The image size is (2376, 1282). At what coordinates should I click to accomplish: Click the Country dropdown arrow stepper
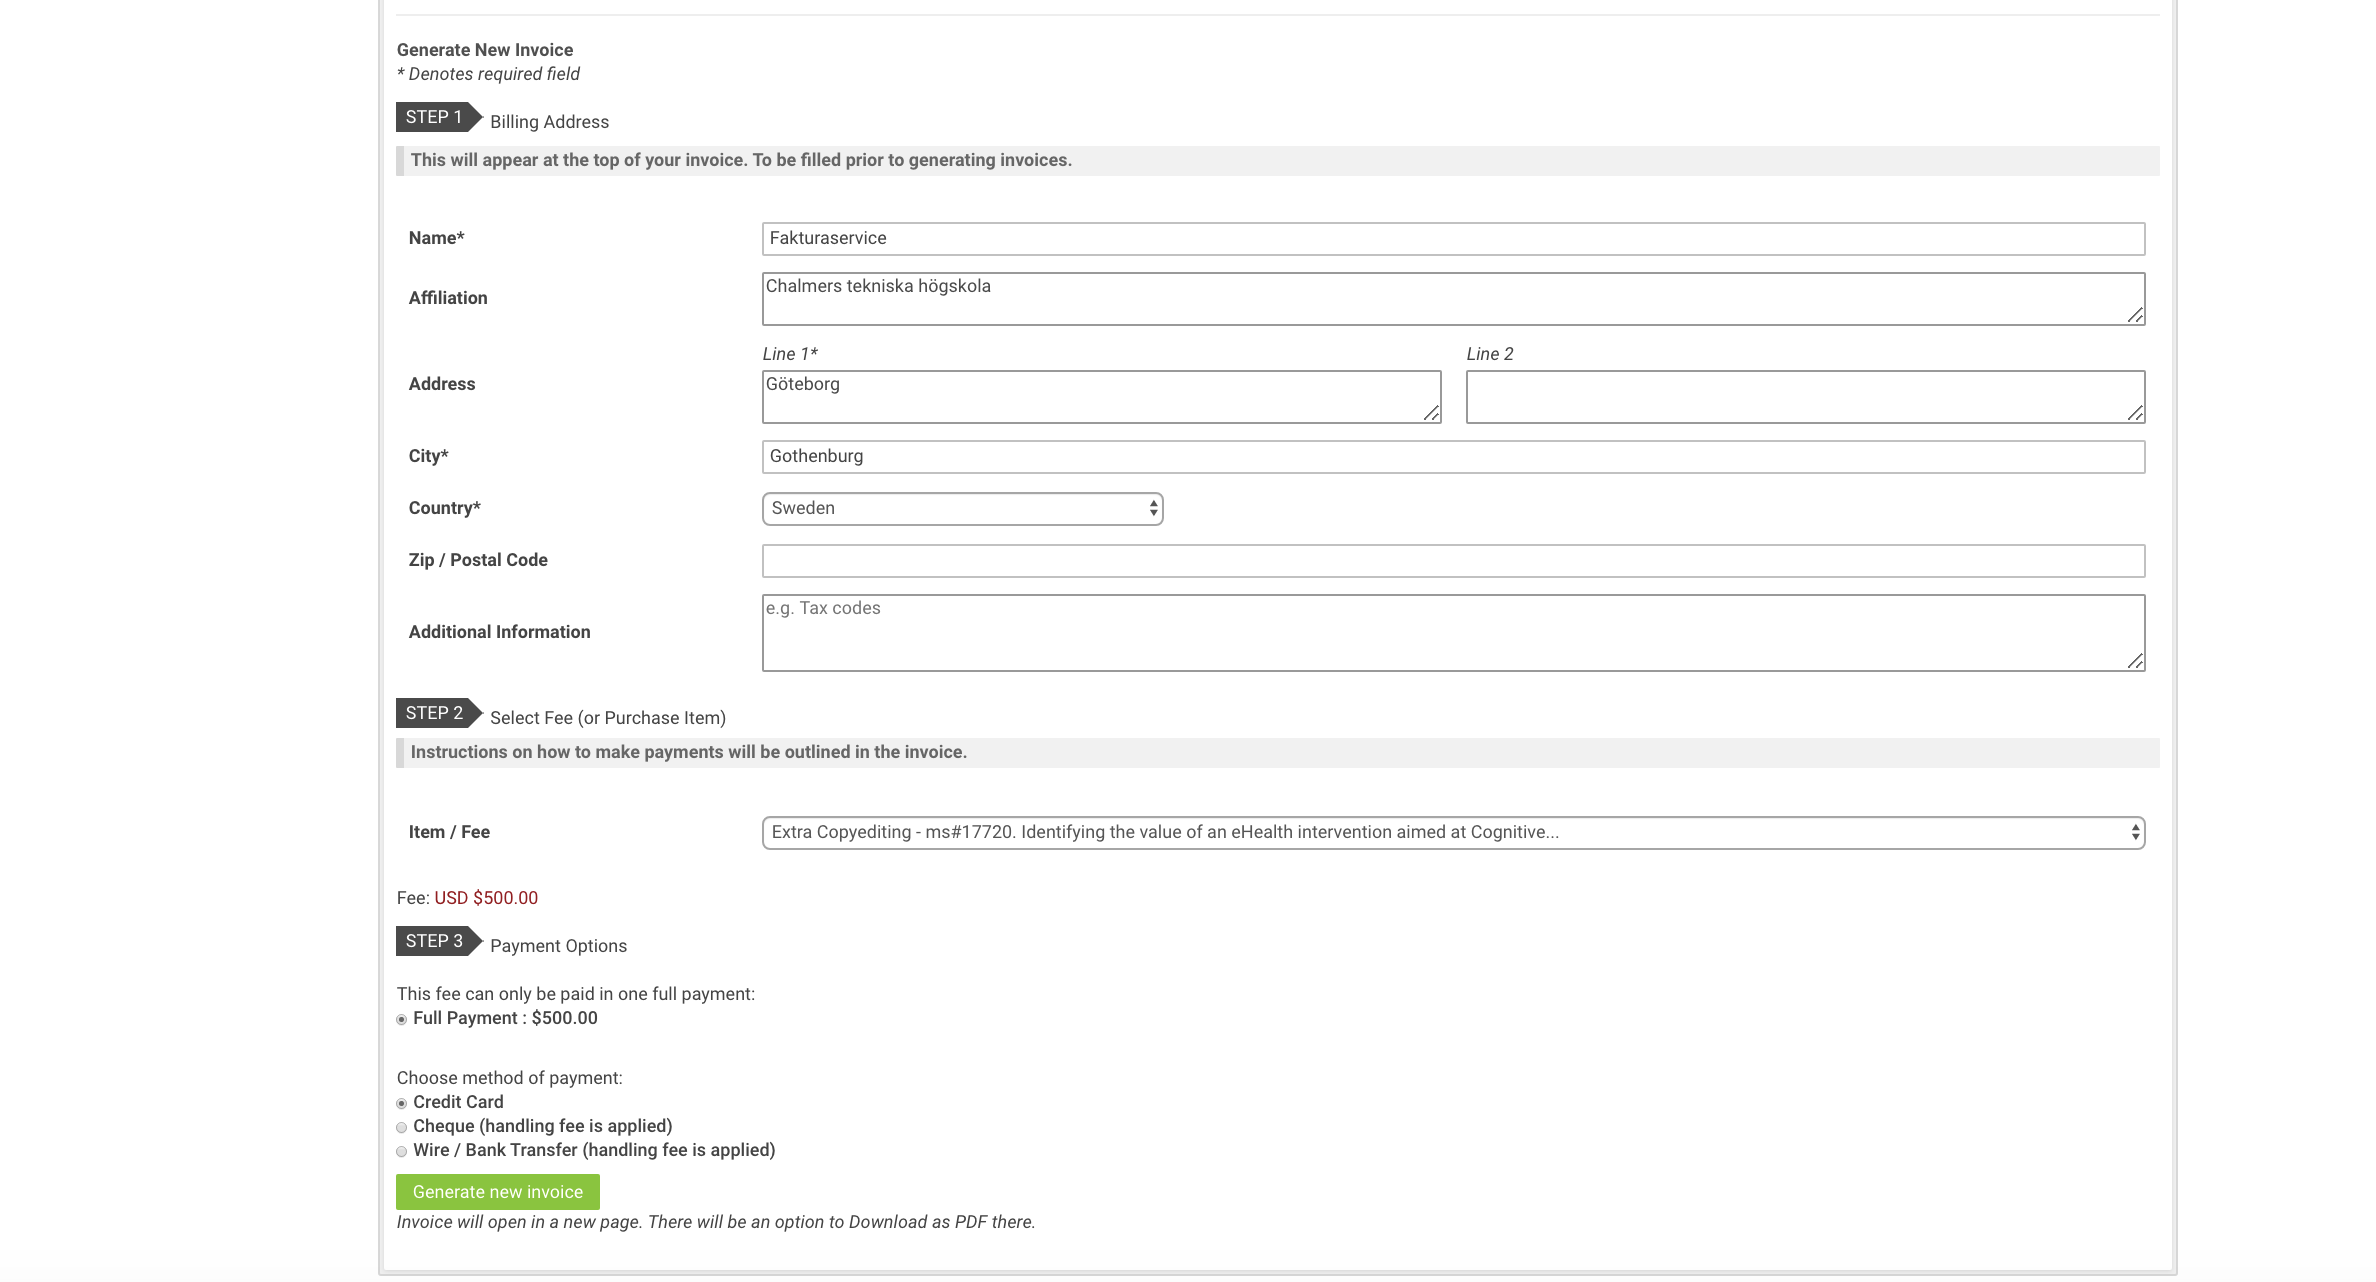click(1153, 509)
